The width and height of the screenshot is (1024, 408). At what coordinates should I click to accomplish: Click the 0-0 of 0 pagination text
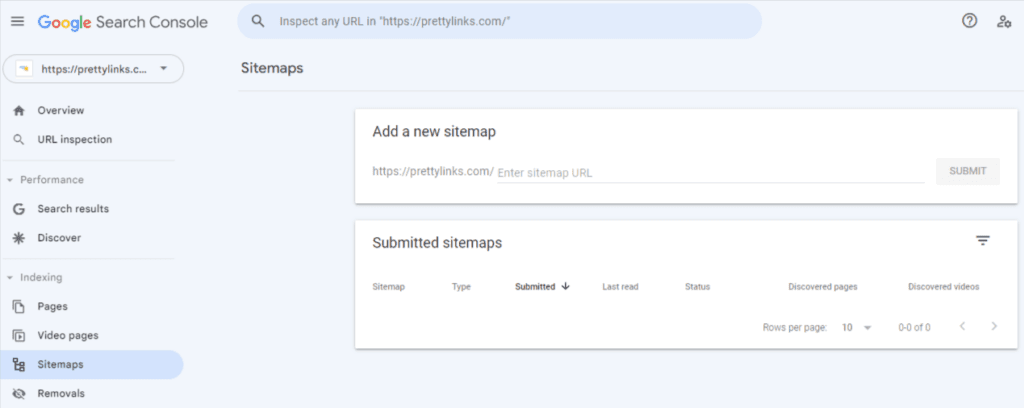[x=914, y=328]
